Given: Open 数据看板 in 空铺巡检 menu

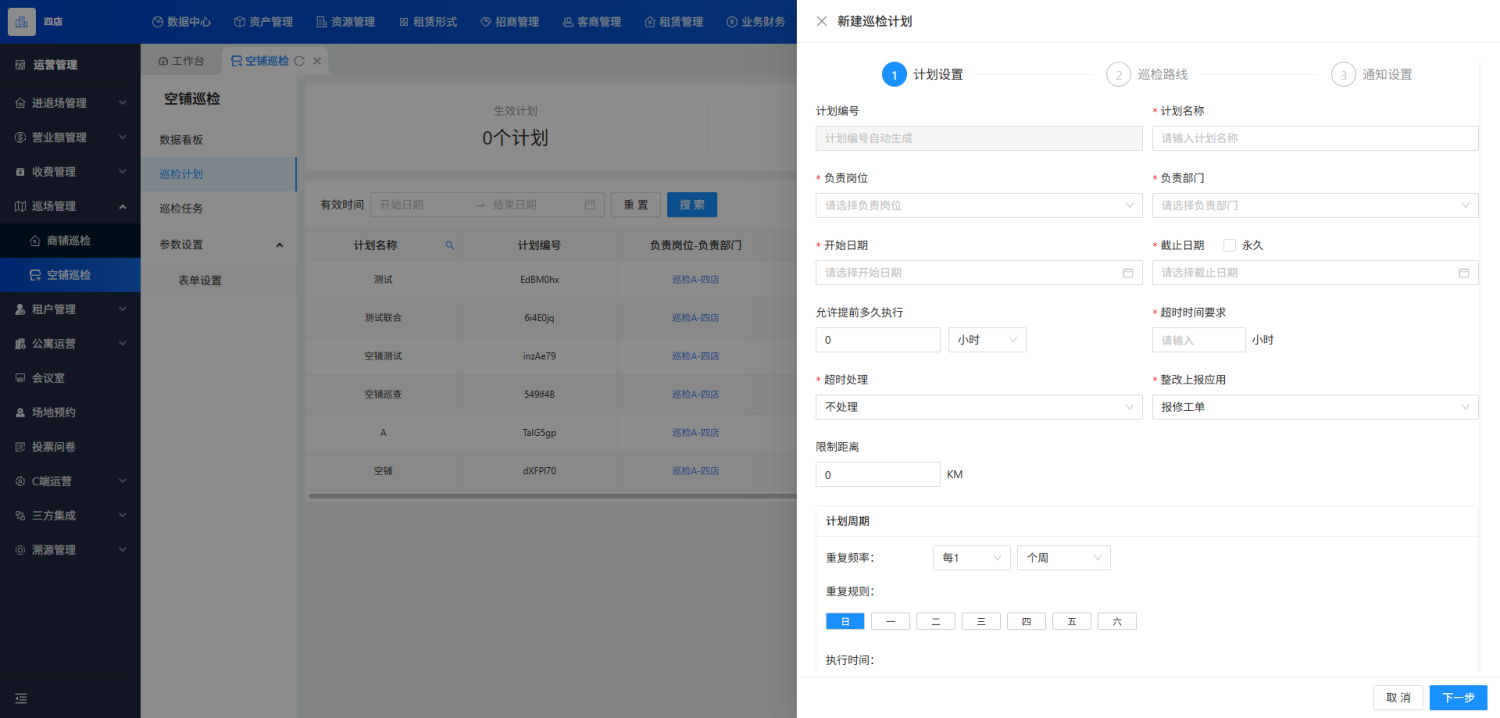Looking at the screenshot, I should tap(220, 140).
